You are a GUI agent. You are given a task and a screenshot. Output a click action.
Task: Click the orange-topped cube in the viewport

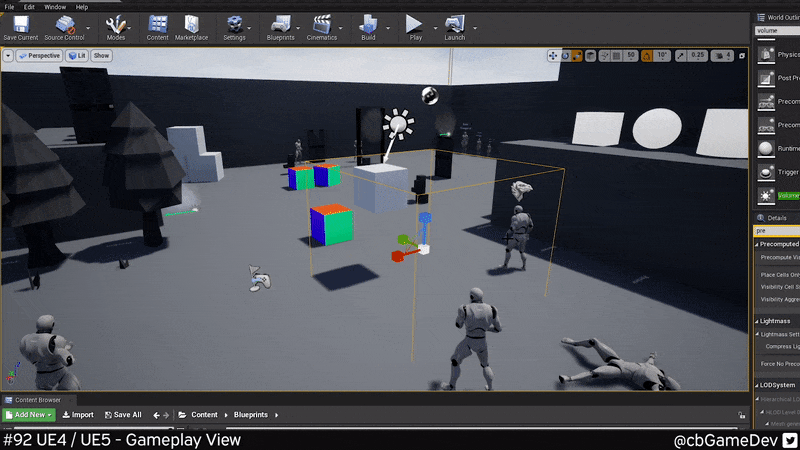pyautogui.click(x=332, y=224)
